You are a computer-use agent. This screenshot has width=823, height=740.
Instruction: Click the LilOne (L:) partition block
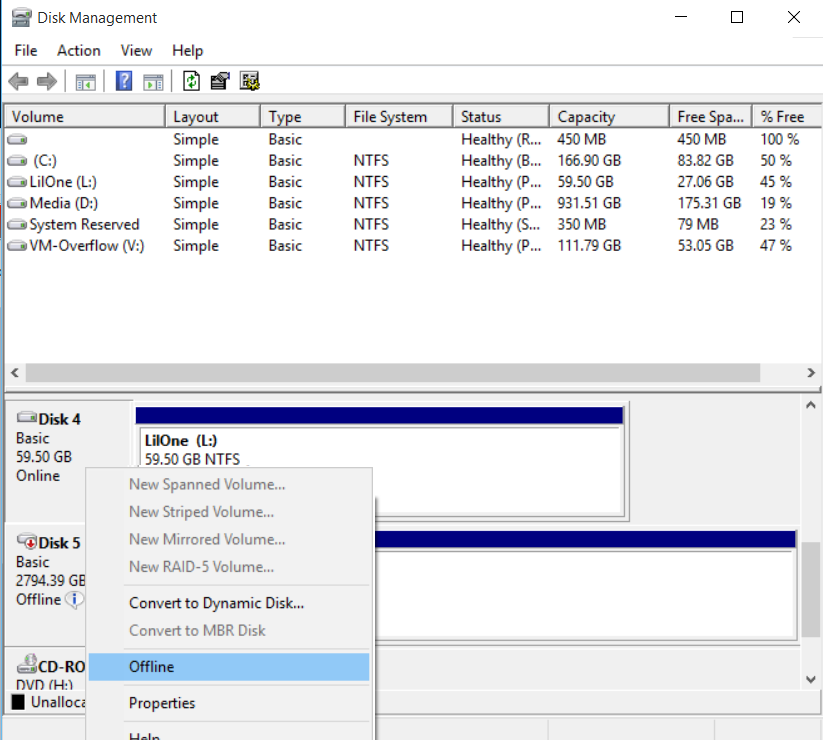click(x=380, y=448)
